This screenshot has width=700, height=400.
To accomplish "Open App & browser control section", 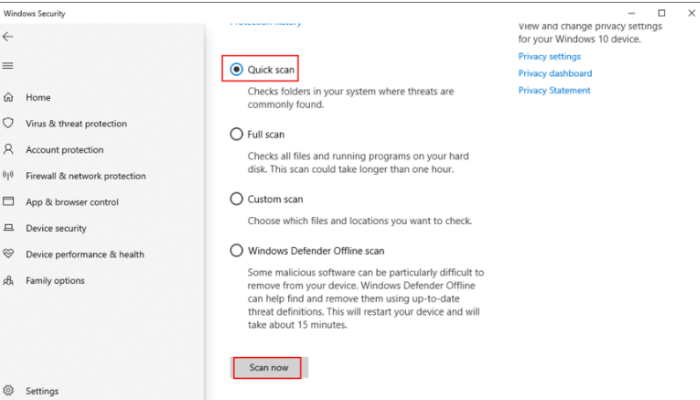I will click(72, 202).
